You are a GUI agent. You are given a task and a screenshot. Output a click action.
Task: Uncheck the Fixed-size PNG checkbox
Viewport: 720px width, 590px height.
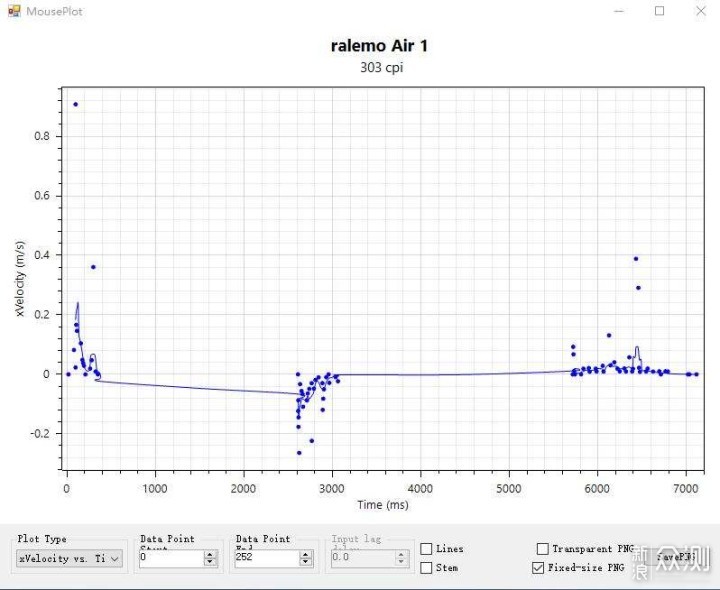[x=538, y=568]
